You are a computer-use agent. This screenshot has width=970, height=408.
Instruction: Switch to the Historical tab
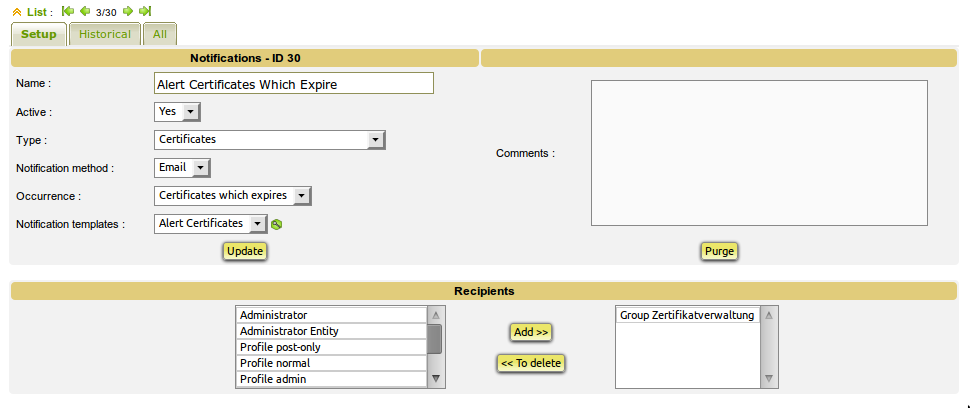click(x=105, y=34)
